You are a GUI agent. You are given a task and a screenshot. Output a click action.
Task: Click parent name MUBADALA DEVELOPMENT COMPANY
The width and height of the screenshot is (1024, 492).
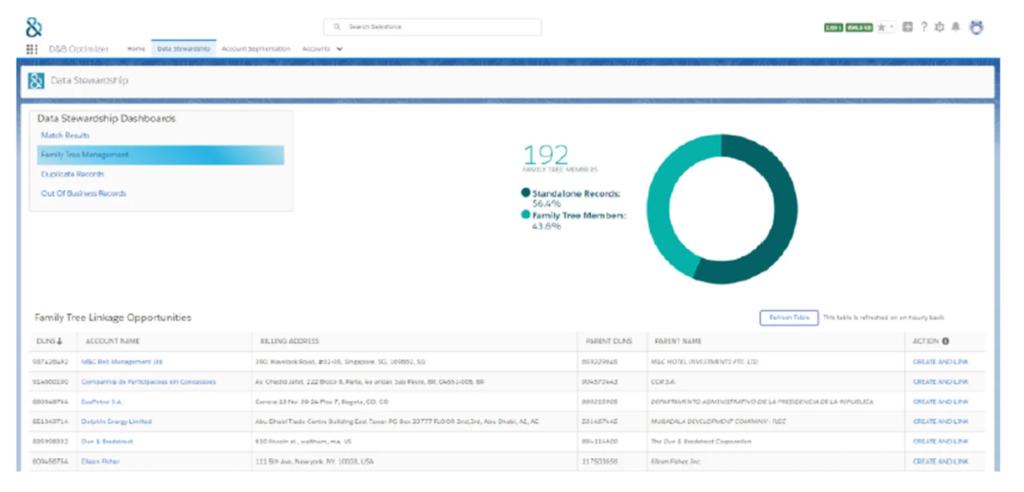click(x=719, y=421)
